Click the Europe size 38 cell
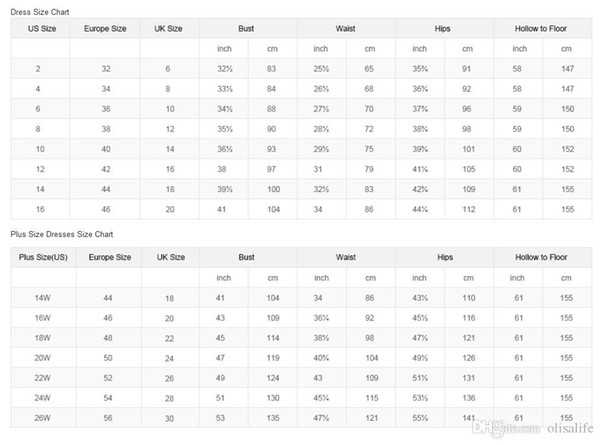Image resolution: width=600 pixels, height=445 pixels. click(x=106, y=129)
